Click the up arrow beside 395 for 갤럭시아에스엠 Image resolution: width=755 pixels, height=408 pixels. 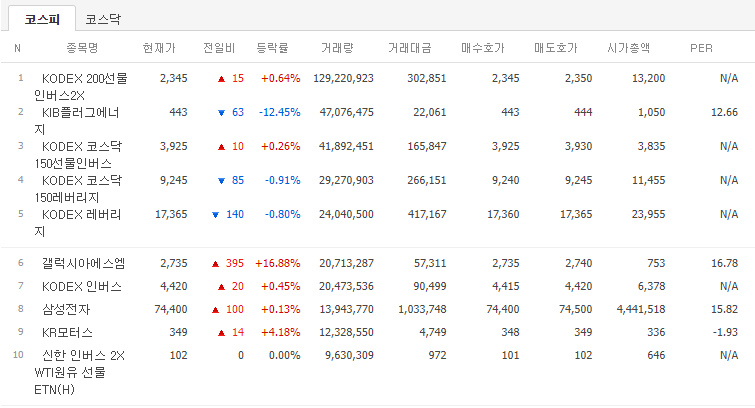(x=215, y=263)
